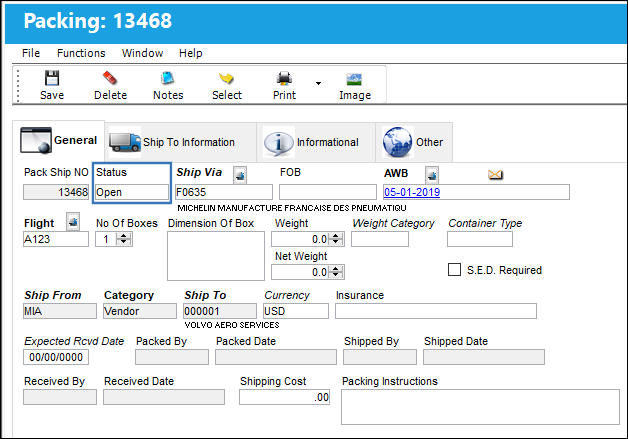Click the Container Type field

pos(480,239)
